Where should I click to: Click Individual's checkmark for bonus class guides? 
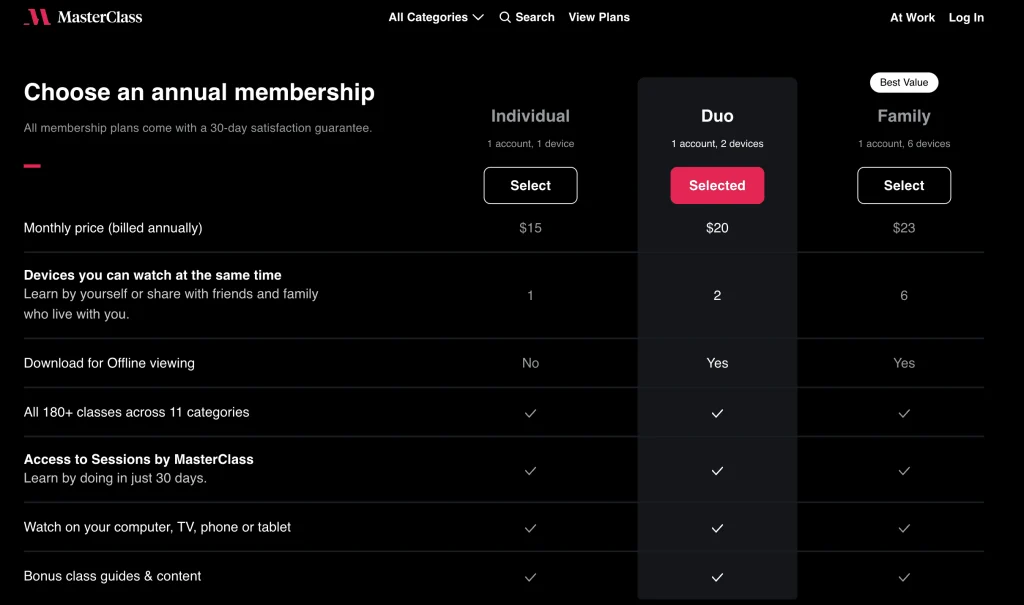point(530,577)
